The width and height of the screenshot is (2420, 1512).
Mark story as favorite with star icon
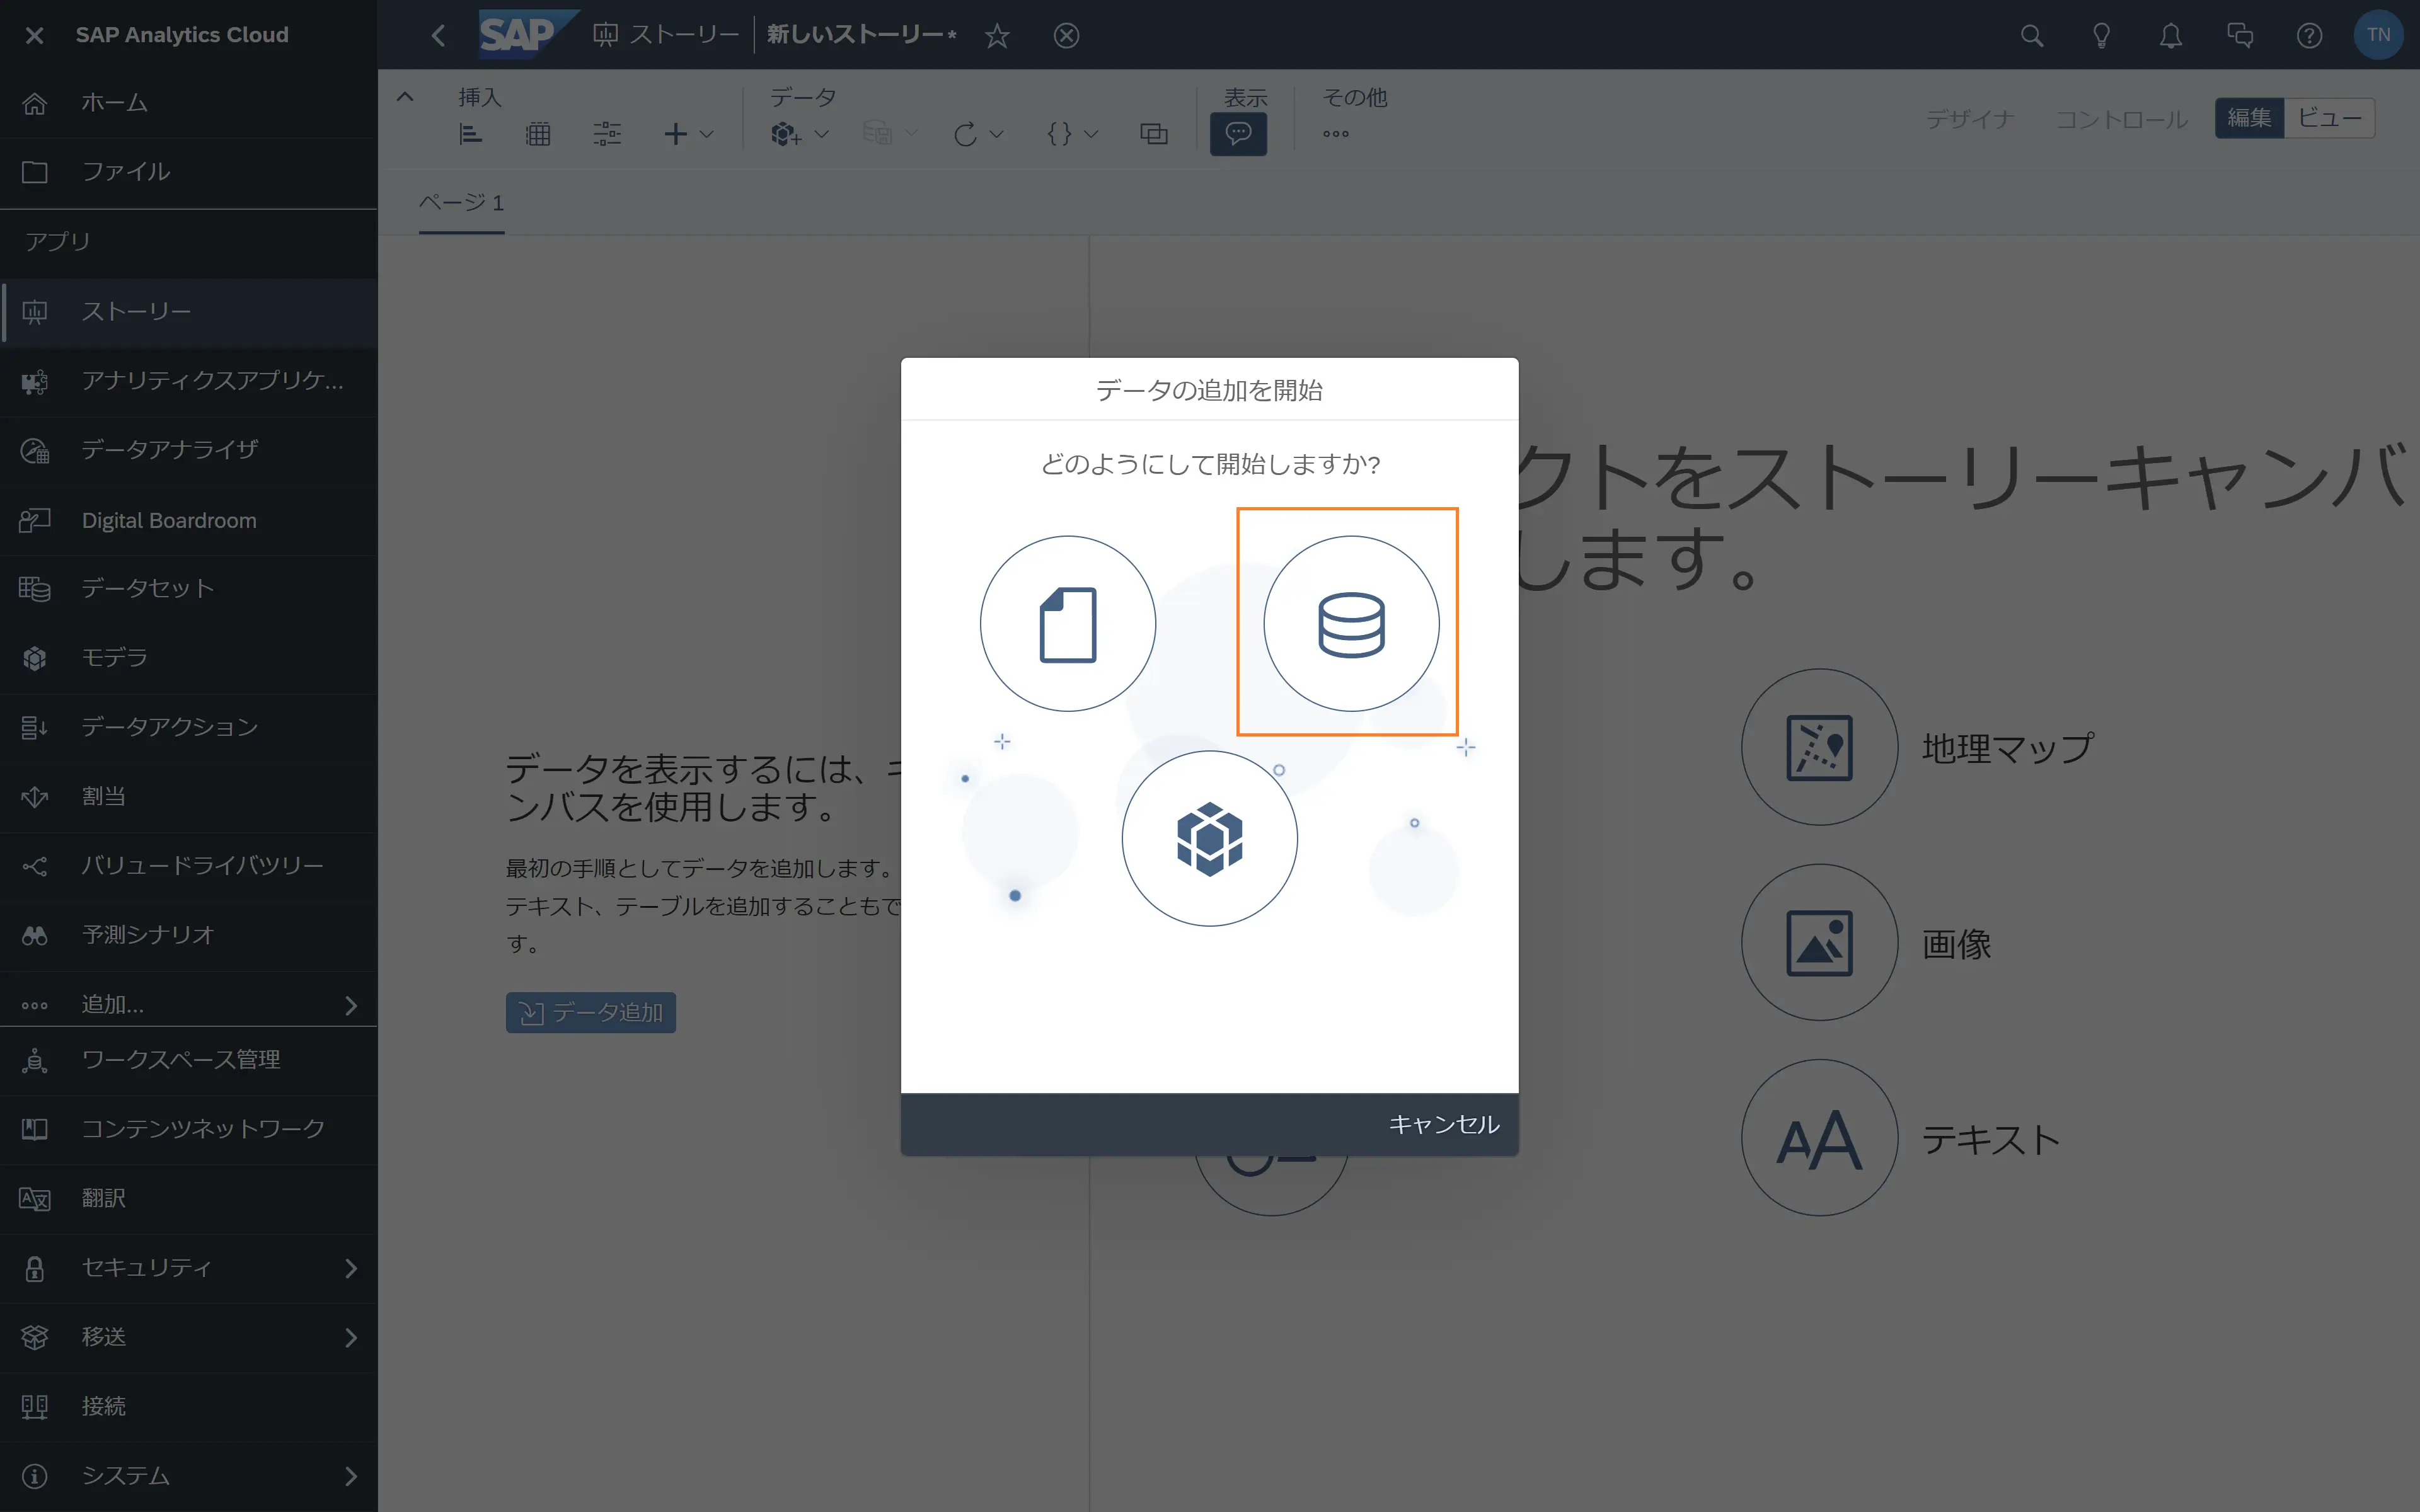coord(997,36)
